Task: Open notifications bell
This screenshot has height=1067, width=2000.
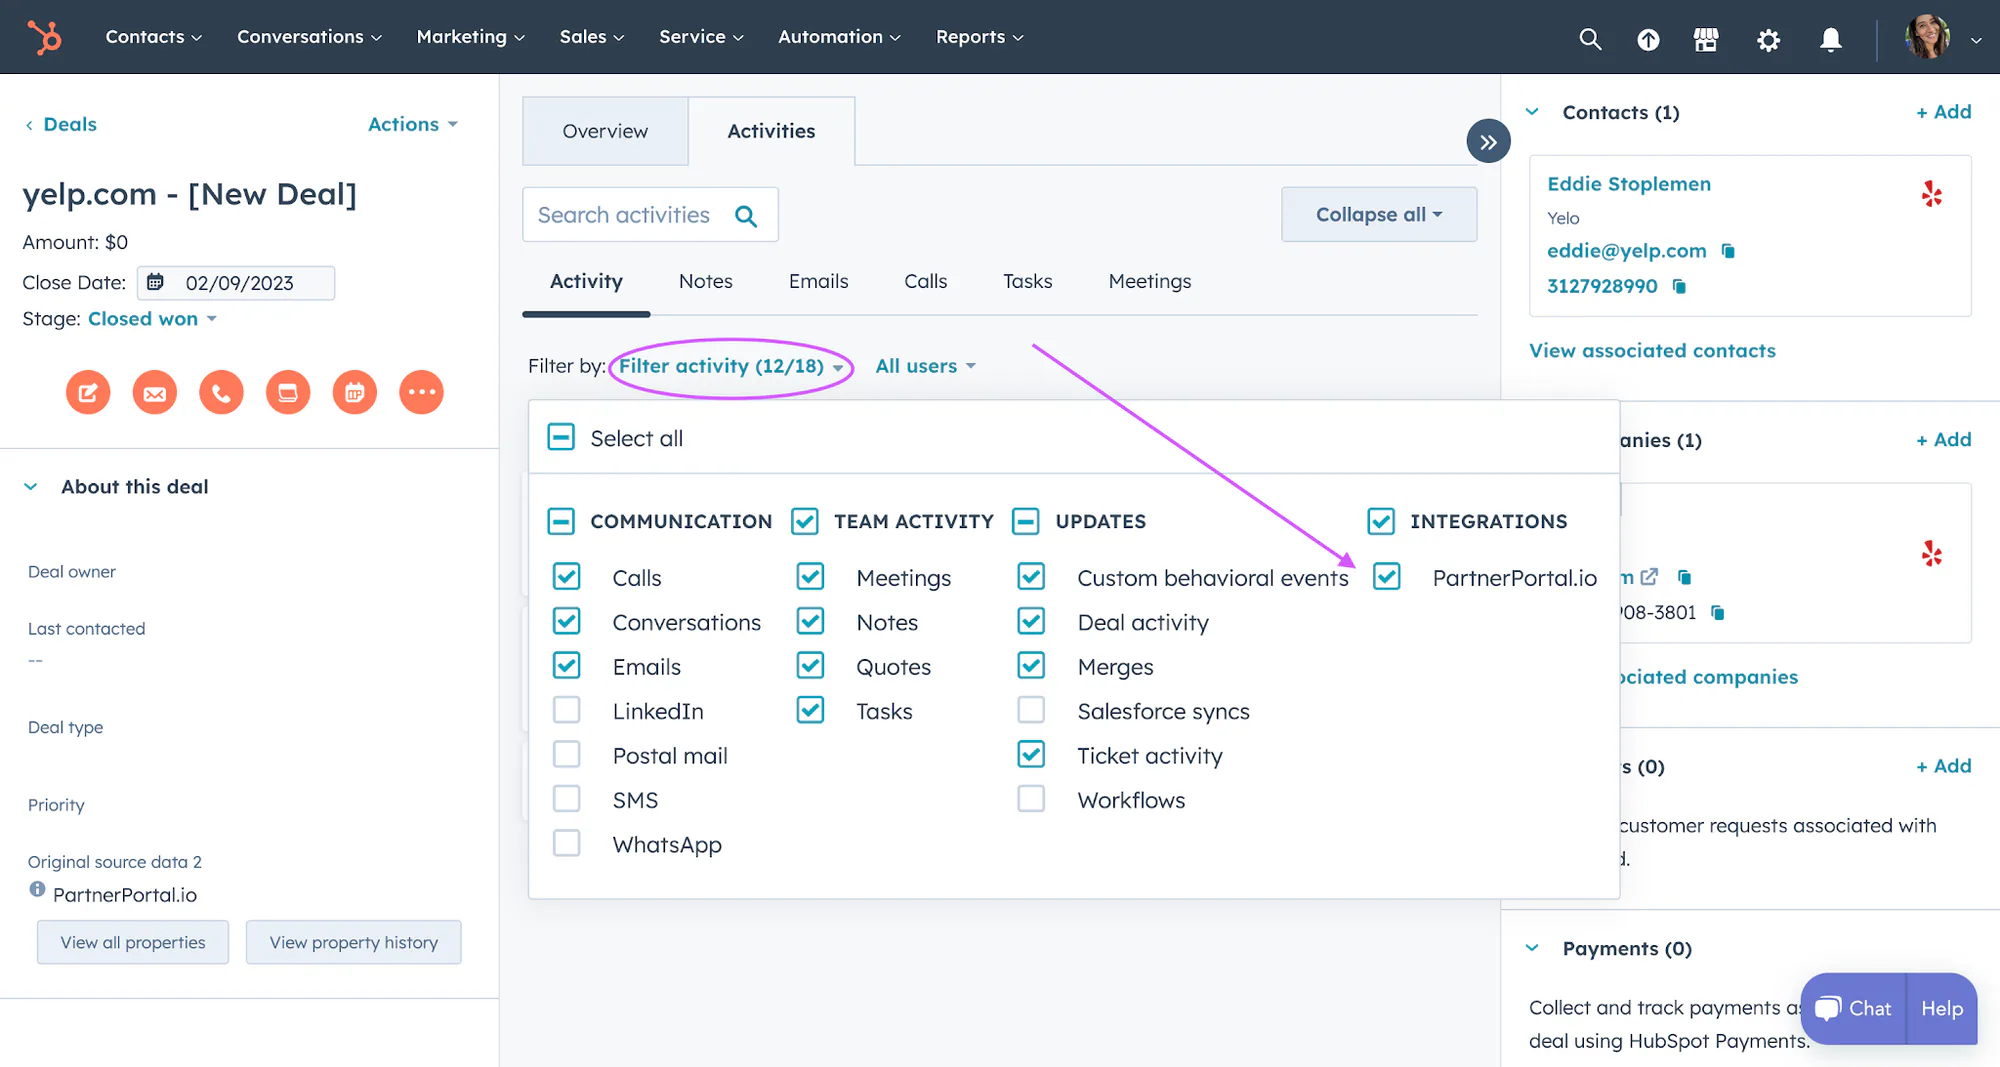Action: pos(1830,39)
